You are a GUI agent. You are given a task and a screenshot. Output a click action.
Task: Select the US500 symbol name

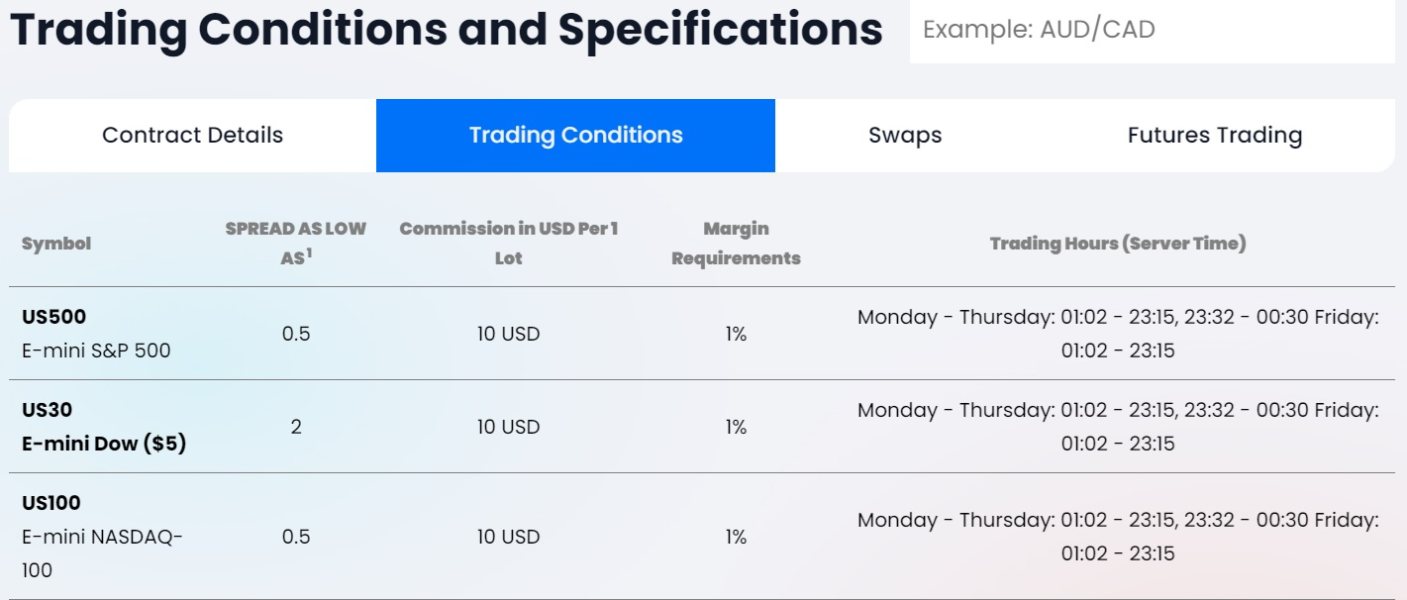54,317
